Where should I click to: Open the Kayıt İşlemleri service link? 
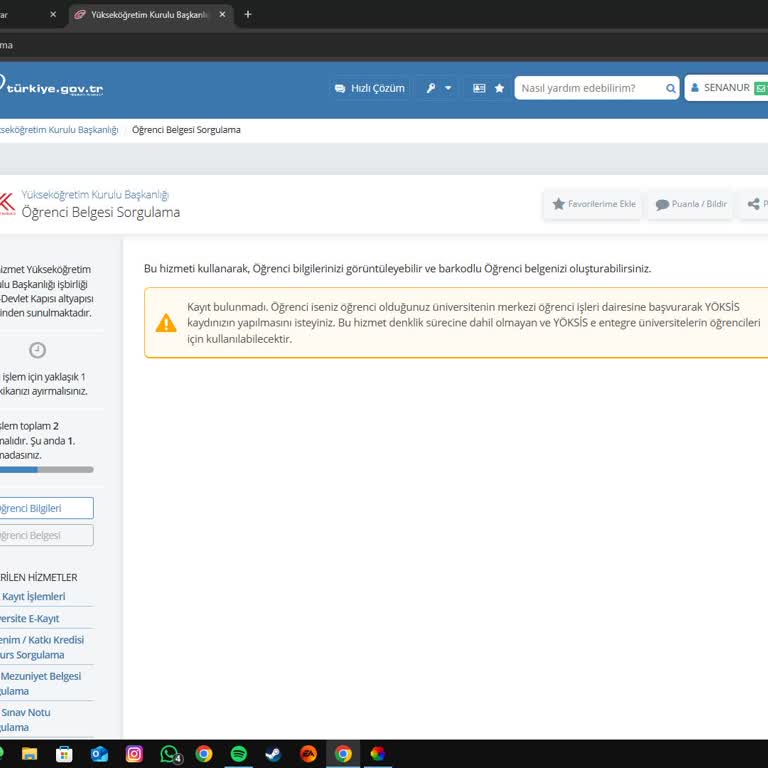(x=33, y=596)
